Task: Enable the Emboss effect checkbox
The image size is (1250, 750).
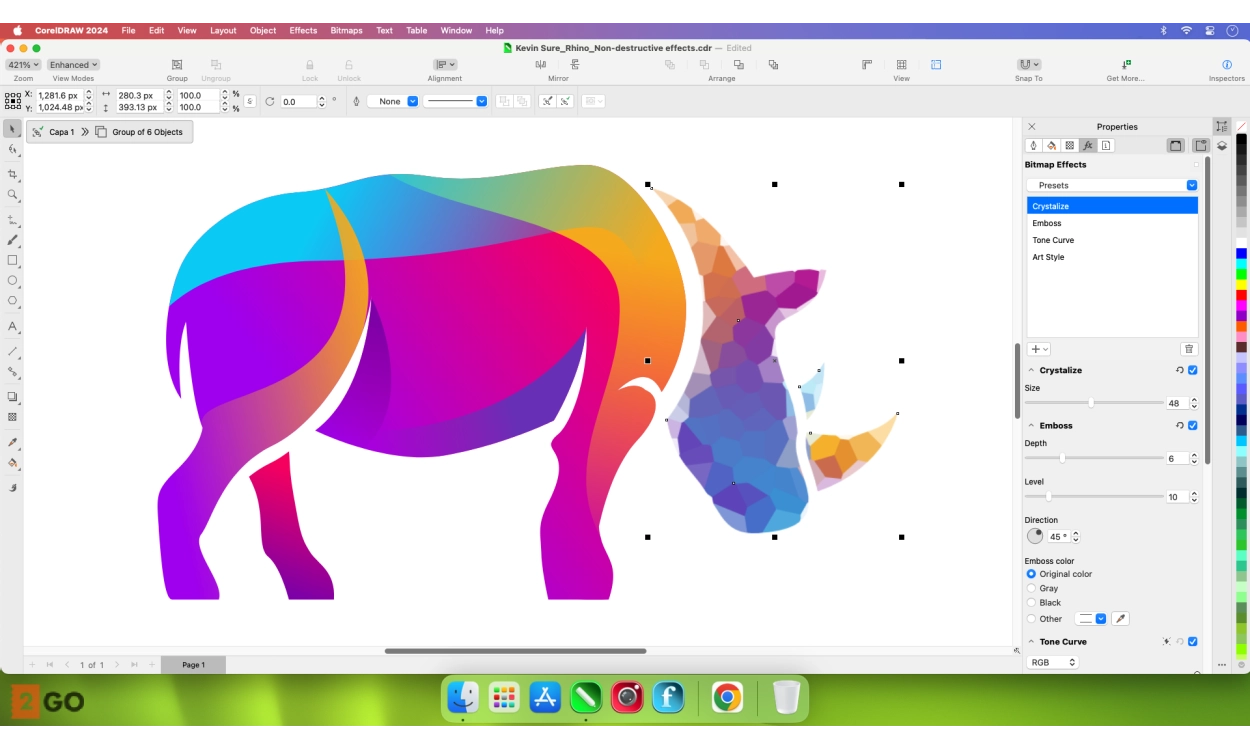Action: (x=1191, y=425)
